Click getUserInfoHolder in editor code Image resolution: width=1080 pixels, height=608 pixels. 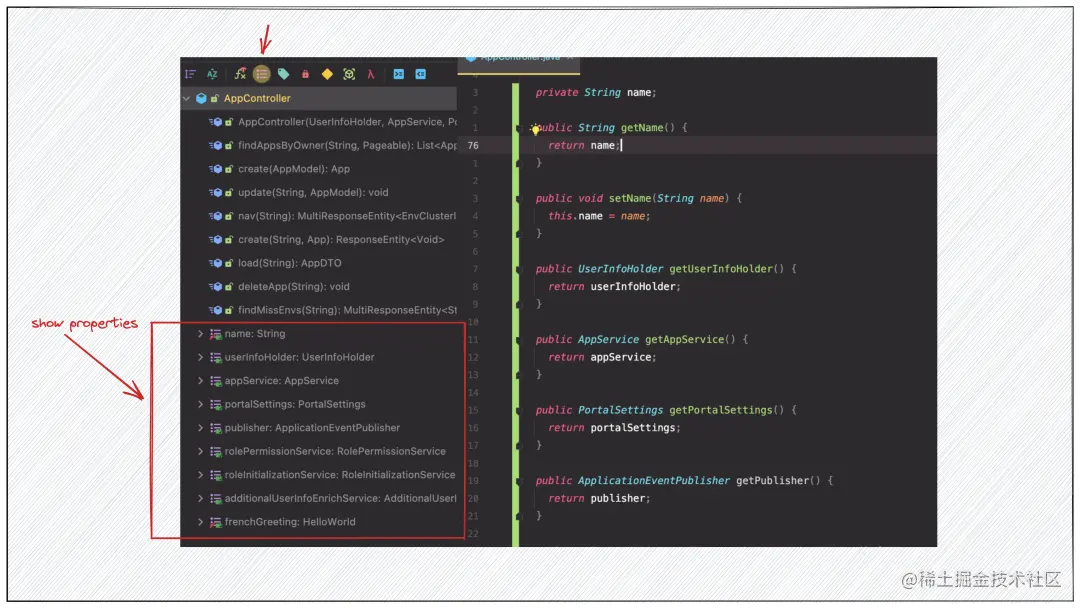[x=721, y=269]
